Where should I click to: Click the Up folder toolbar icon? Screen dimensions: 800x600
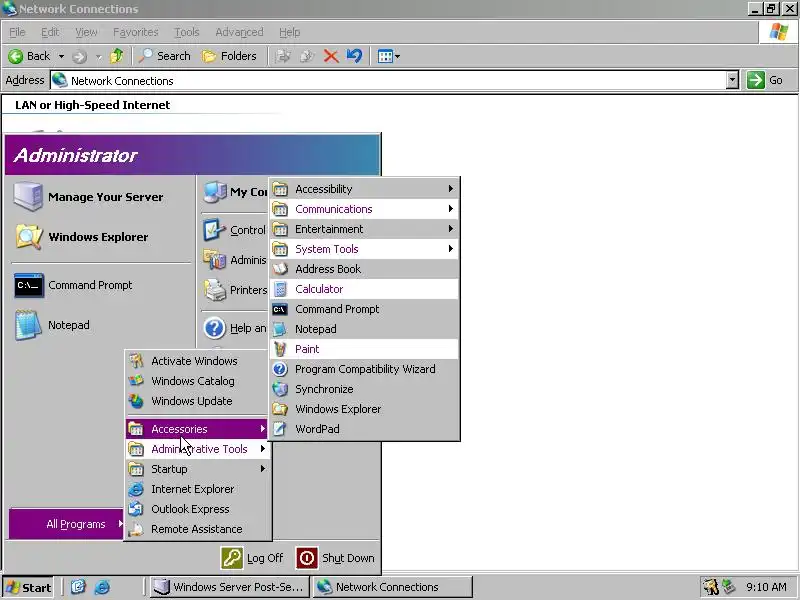coord(116,56)
